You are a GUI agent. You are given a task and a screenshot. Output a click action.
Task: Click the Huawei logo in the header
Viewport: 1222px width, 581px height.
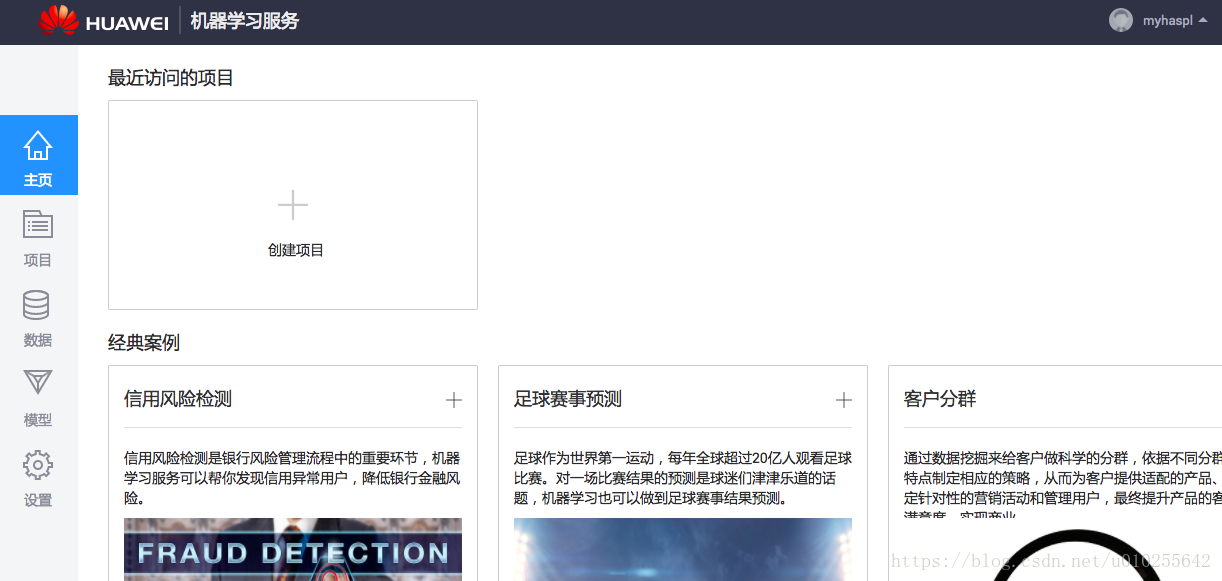[x=103, y=21]
